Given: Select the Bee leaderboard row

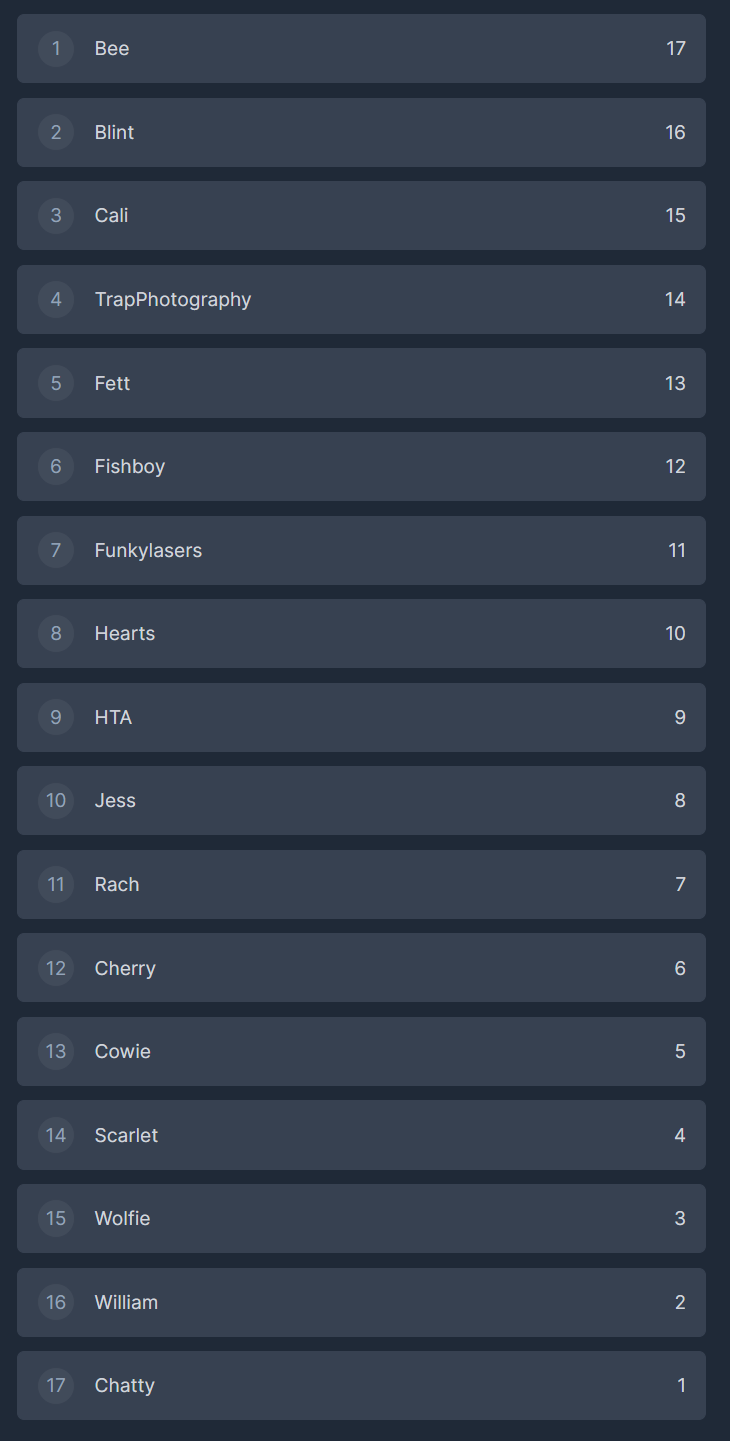Looking at the screenshot, I should pos(361,48).
